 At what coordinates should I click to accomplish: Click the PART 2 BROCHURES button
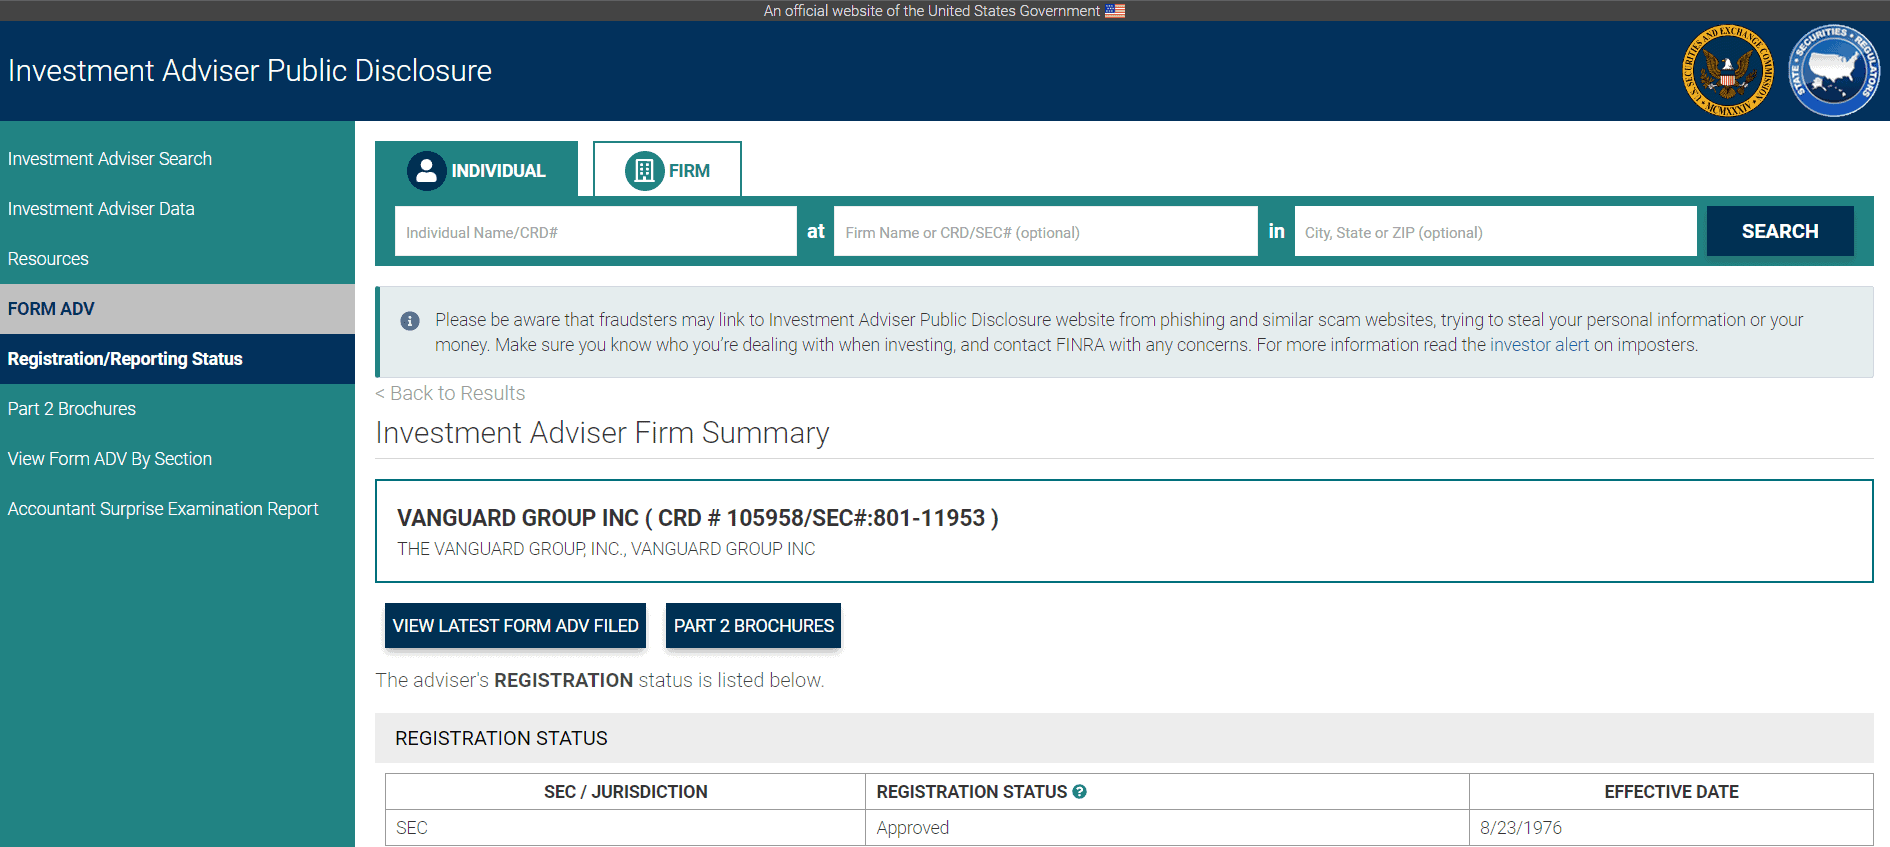[x=753, y=626]
